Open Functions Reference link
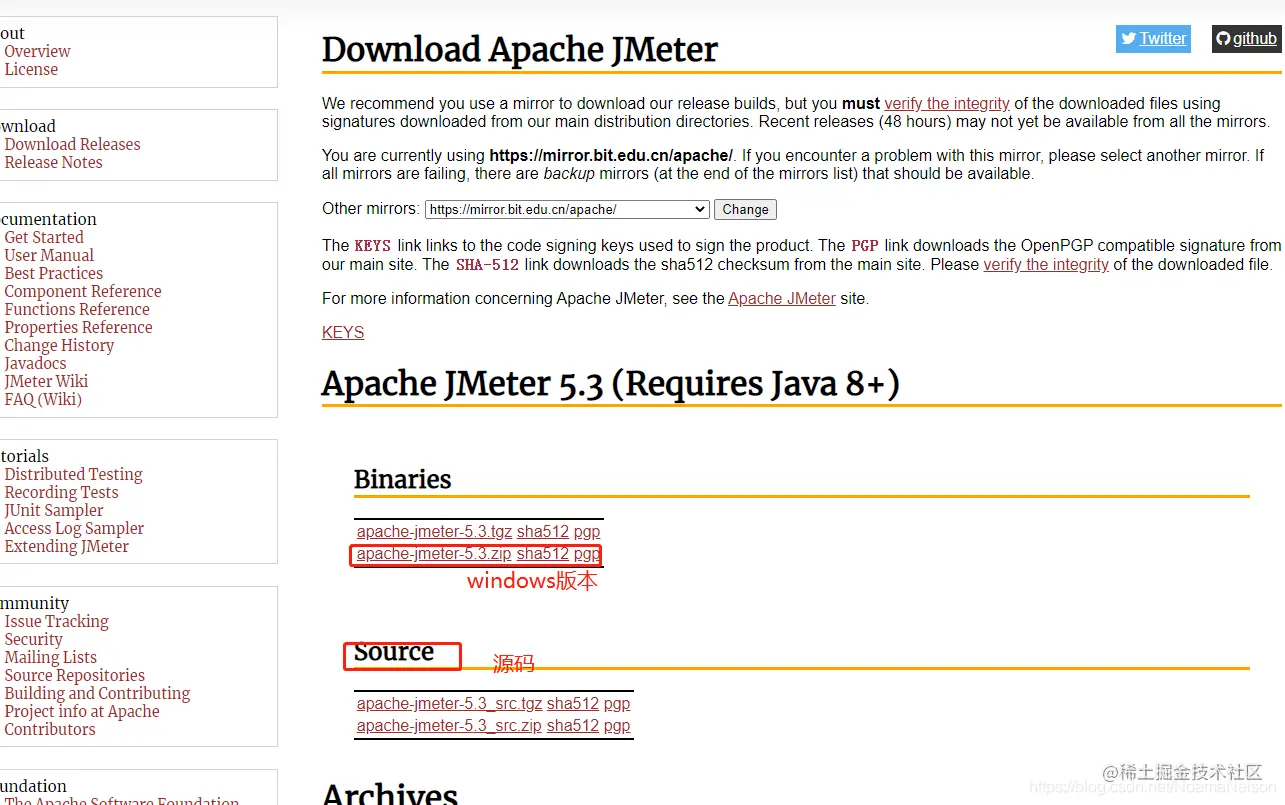The width and height of the screenshot is (1285, 805). point(77,309)
